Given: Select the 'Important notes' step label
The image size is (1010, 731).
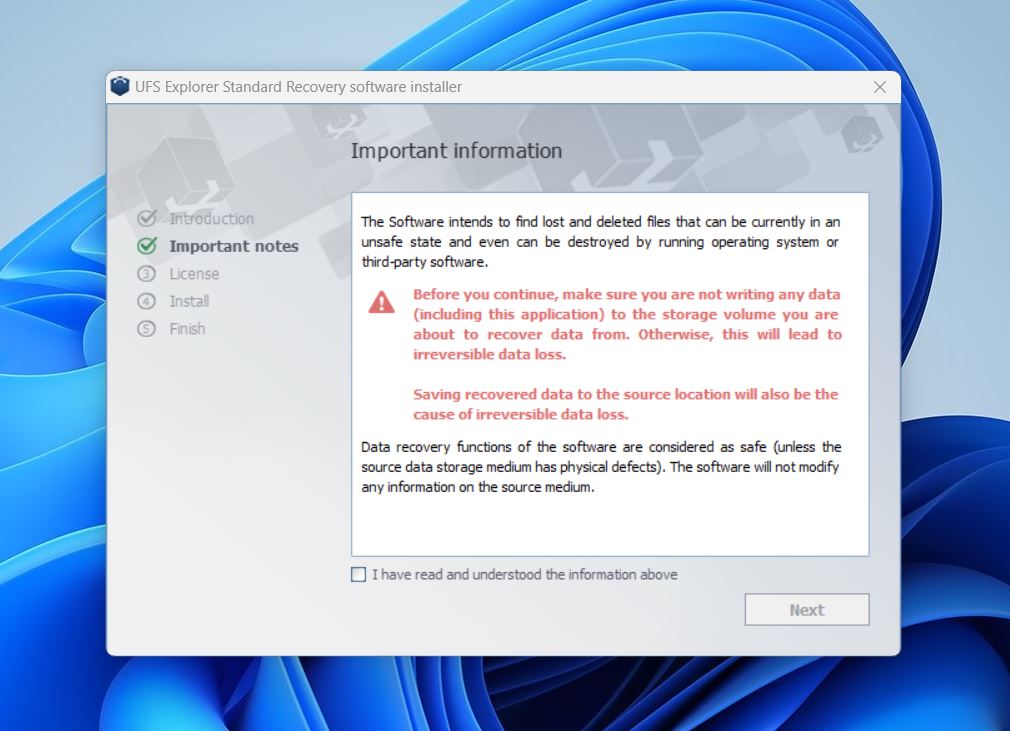Looking at the screenshot, I should point(234,246).
